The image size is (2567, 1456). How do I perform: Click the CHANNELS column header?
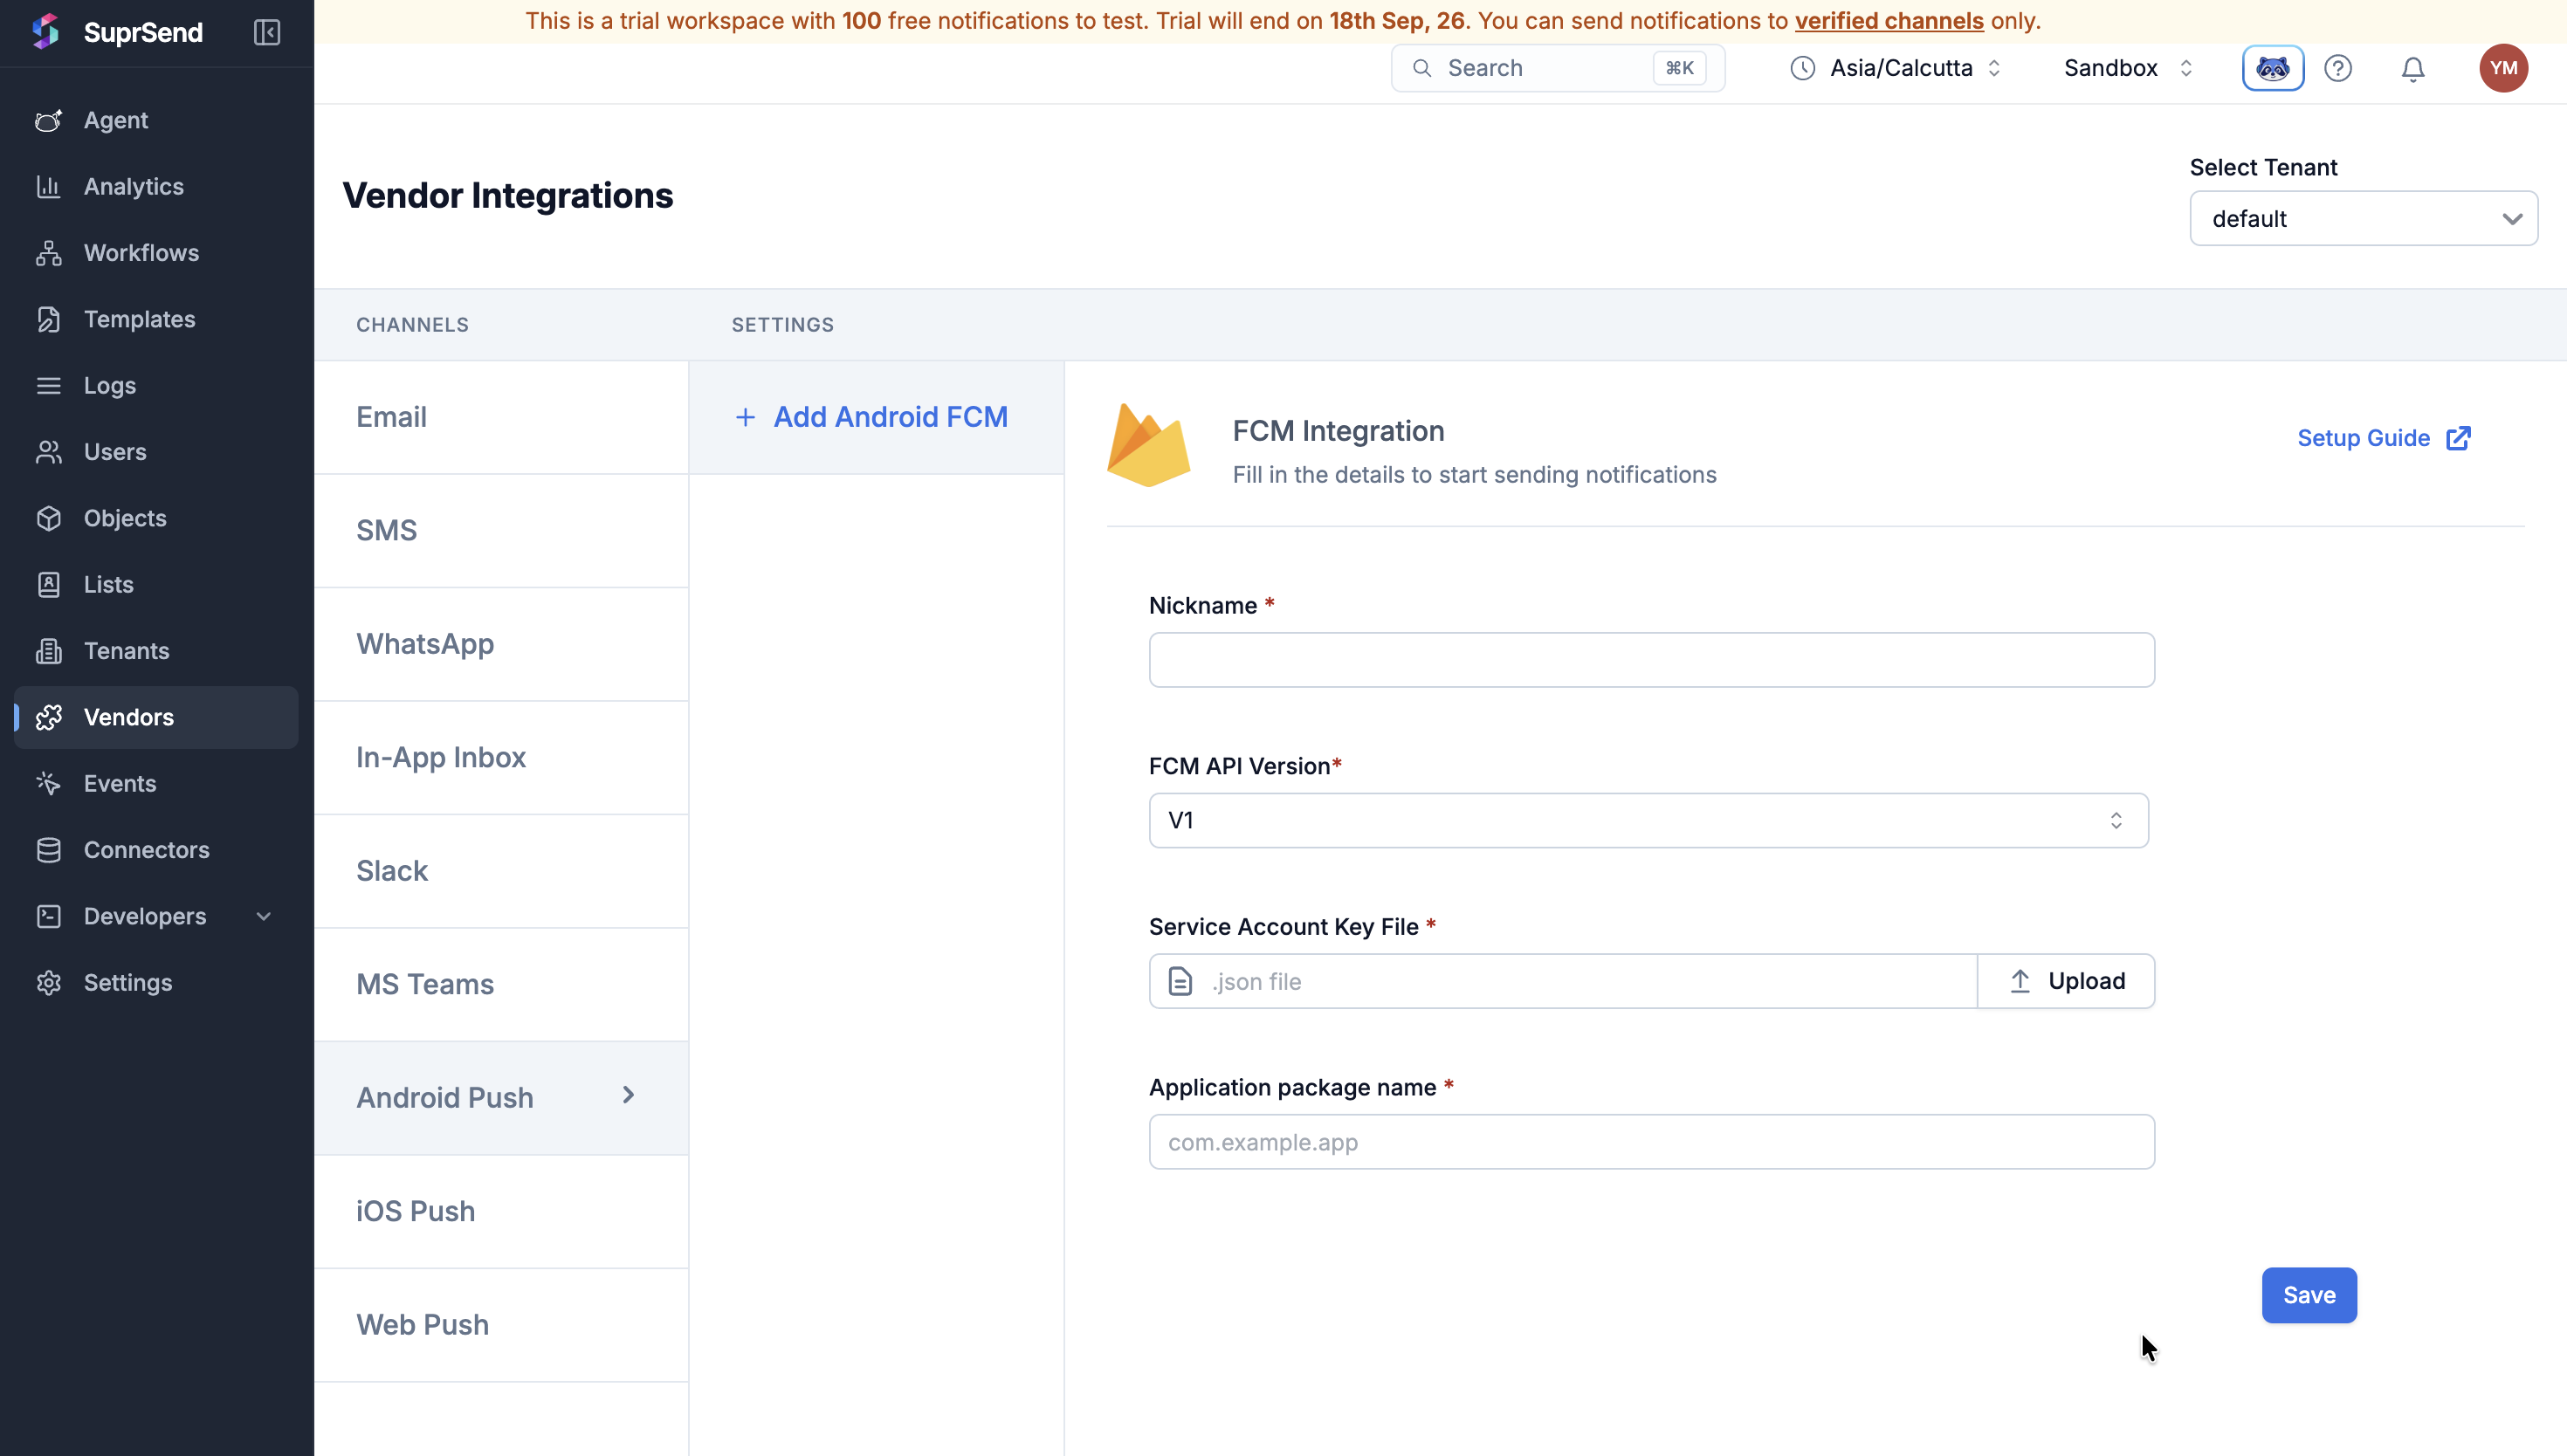click(x=412, y=325)
